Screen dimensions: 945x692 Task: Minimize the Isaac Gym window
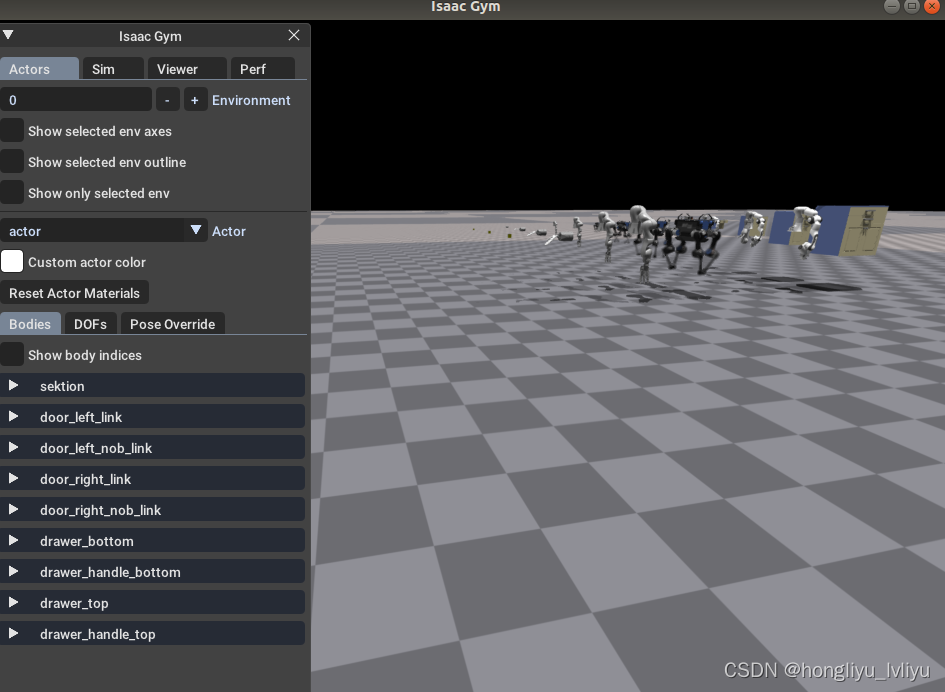pyautogui.click(x=892, y=6)
